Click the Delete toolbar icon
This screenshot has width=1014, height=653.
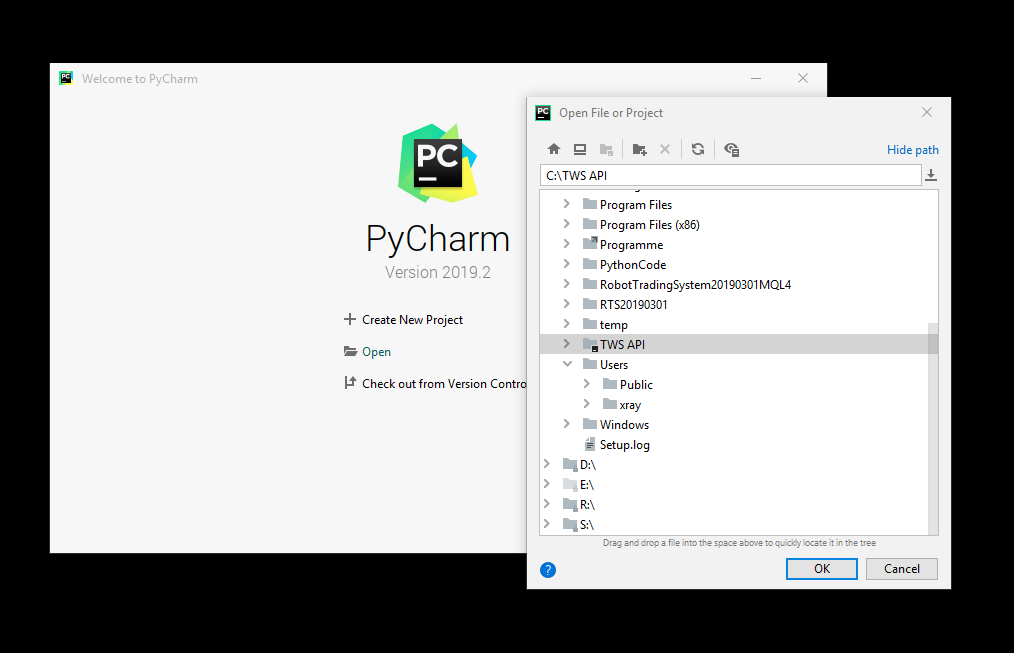click(665, 149)
